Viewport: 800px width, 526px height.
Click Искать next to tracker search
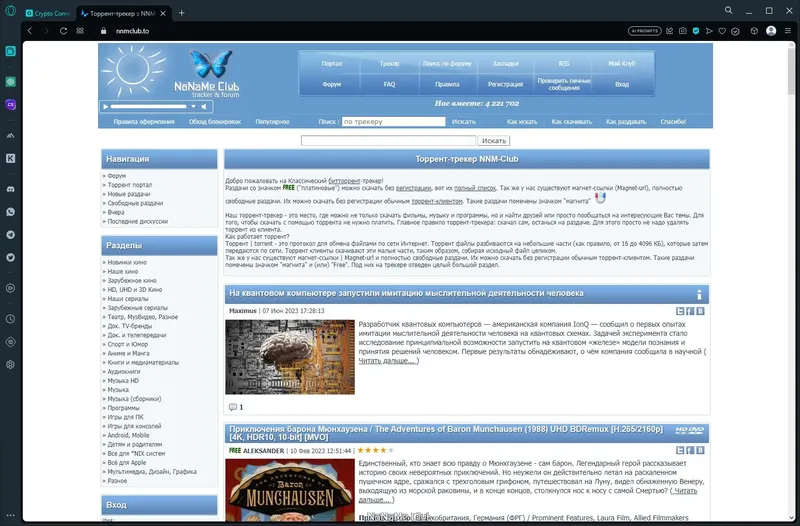pyautogui.click(x=464, y=122)
